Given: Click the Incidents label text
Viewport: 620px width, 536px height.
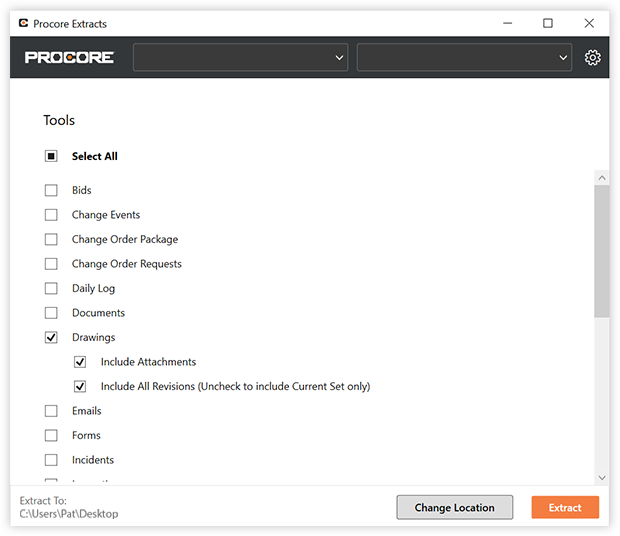Looking at the screenshot, I should tap(93, 460).
